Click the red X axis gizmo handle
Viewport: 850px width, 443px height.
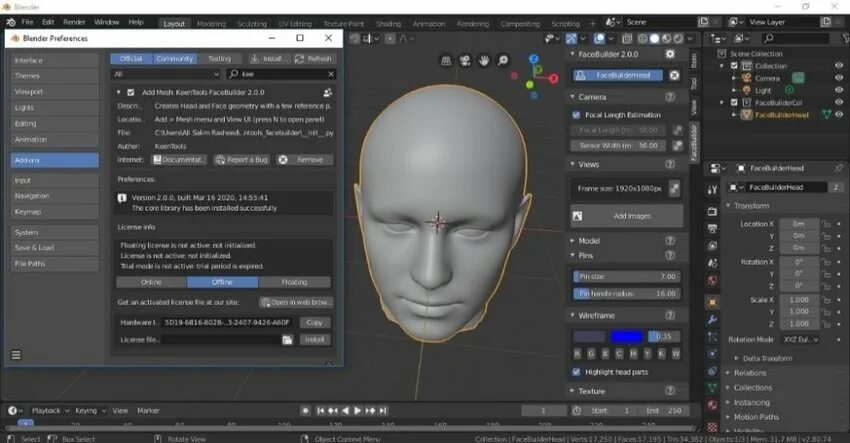pos(553,79)
